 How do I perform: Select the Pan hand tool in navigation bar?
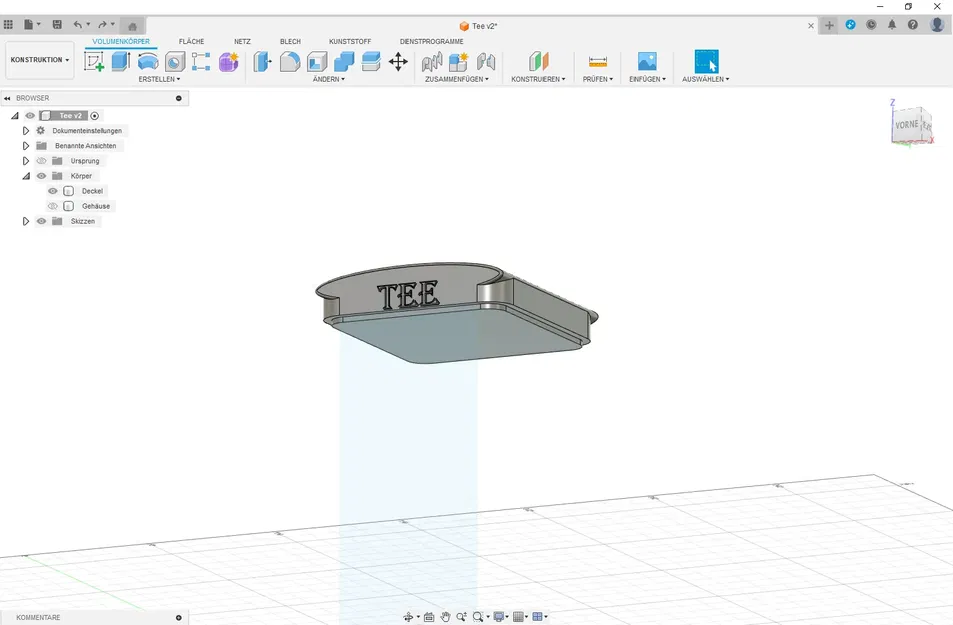point(446,616)
